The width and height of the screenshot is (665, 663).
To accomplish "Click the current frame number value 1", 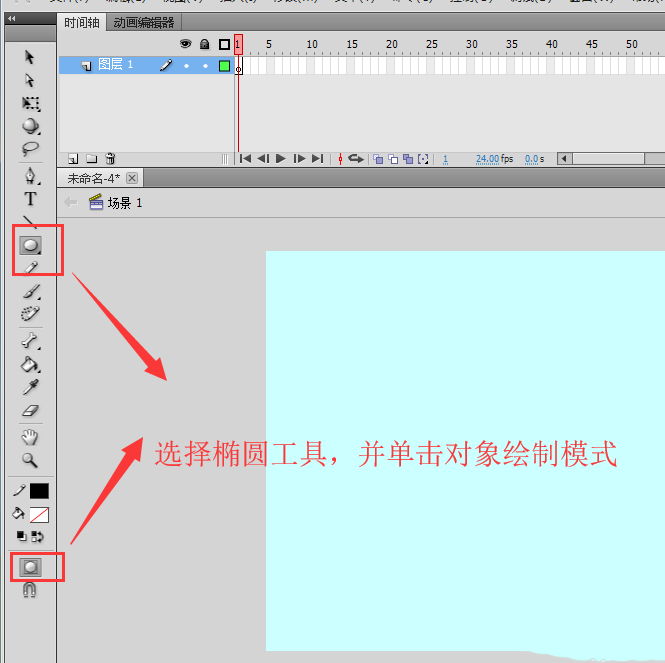I will 445,159.
